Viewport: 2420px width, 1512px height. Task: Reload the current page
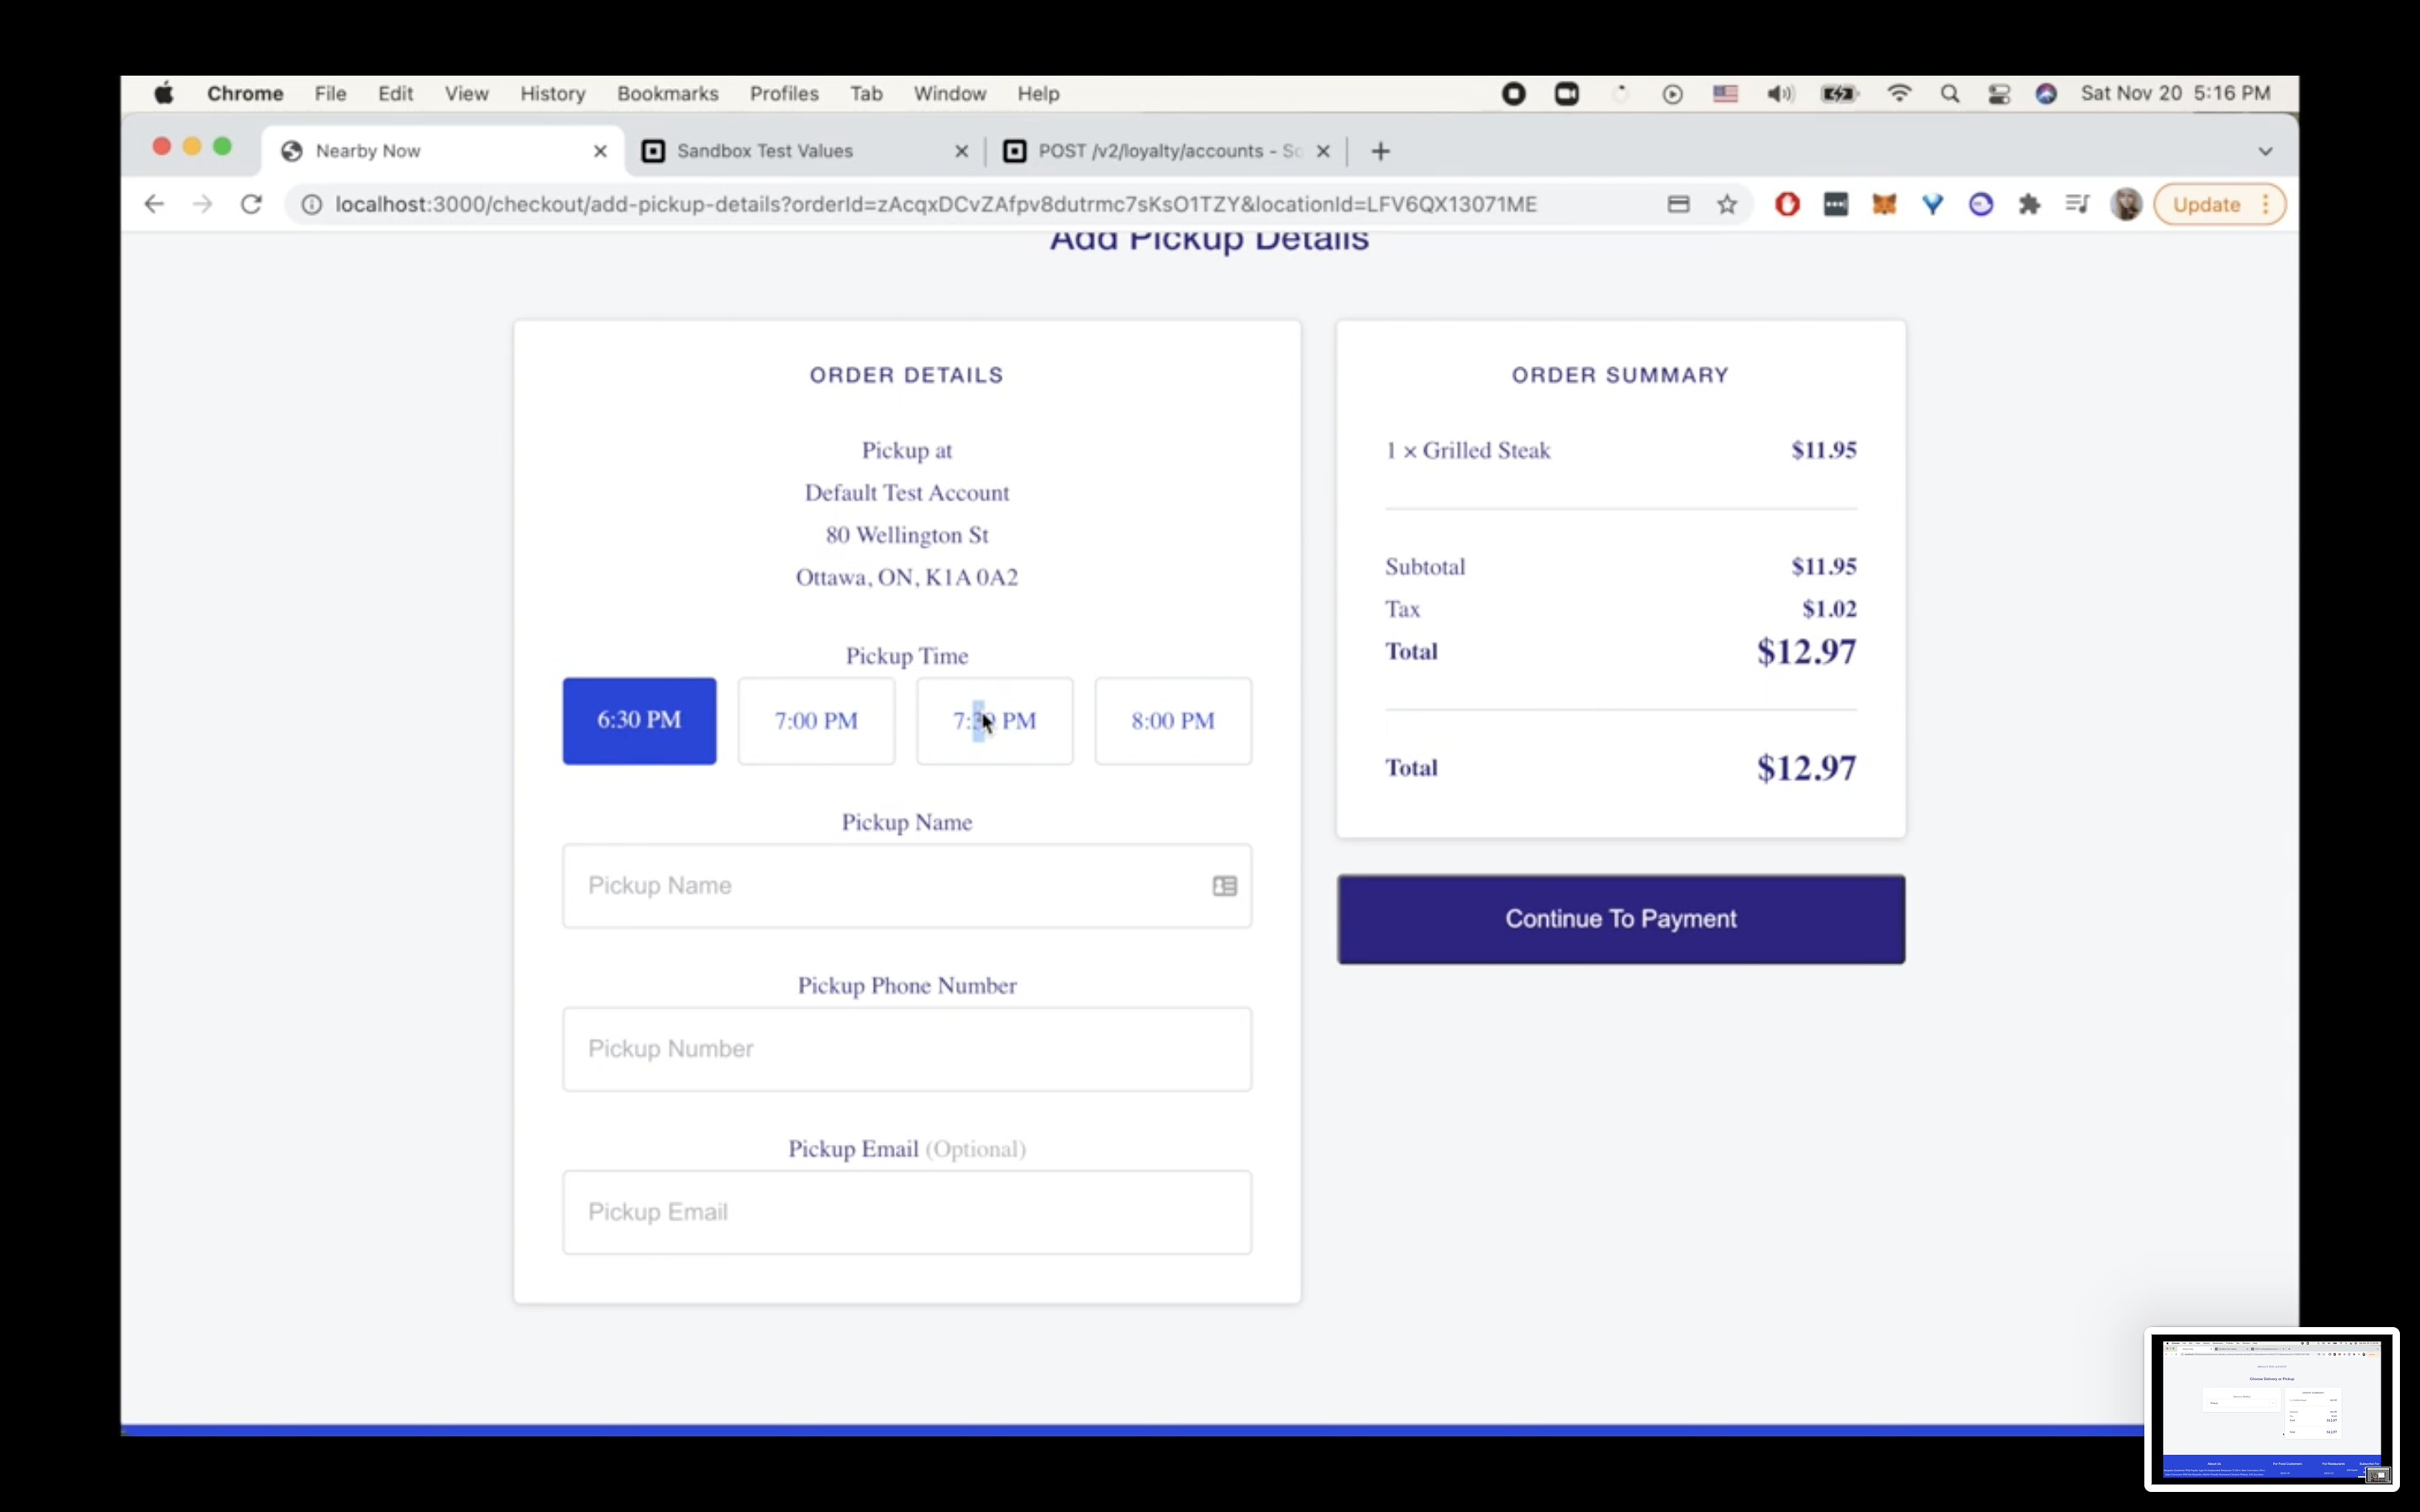tap(251, 204)
